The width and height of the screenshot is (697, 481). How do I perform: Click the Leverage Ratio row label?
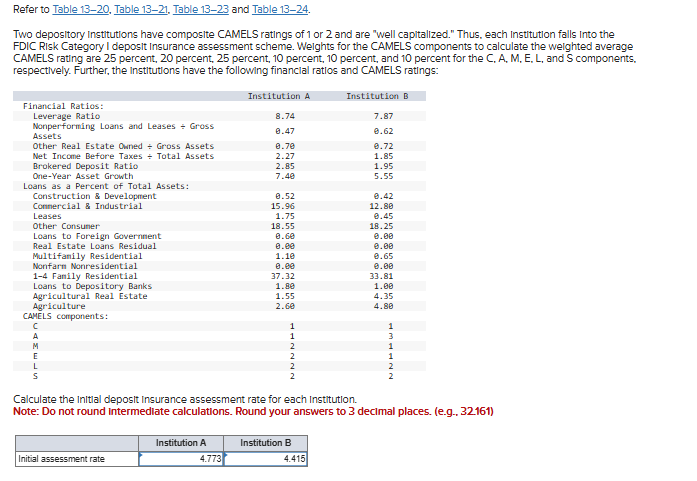click(66, 116)
